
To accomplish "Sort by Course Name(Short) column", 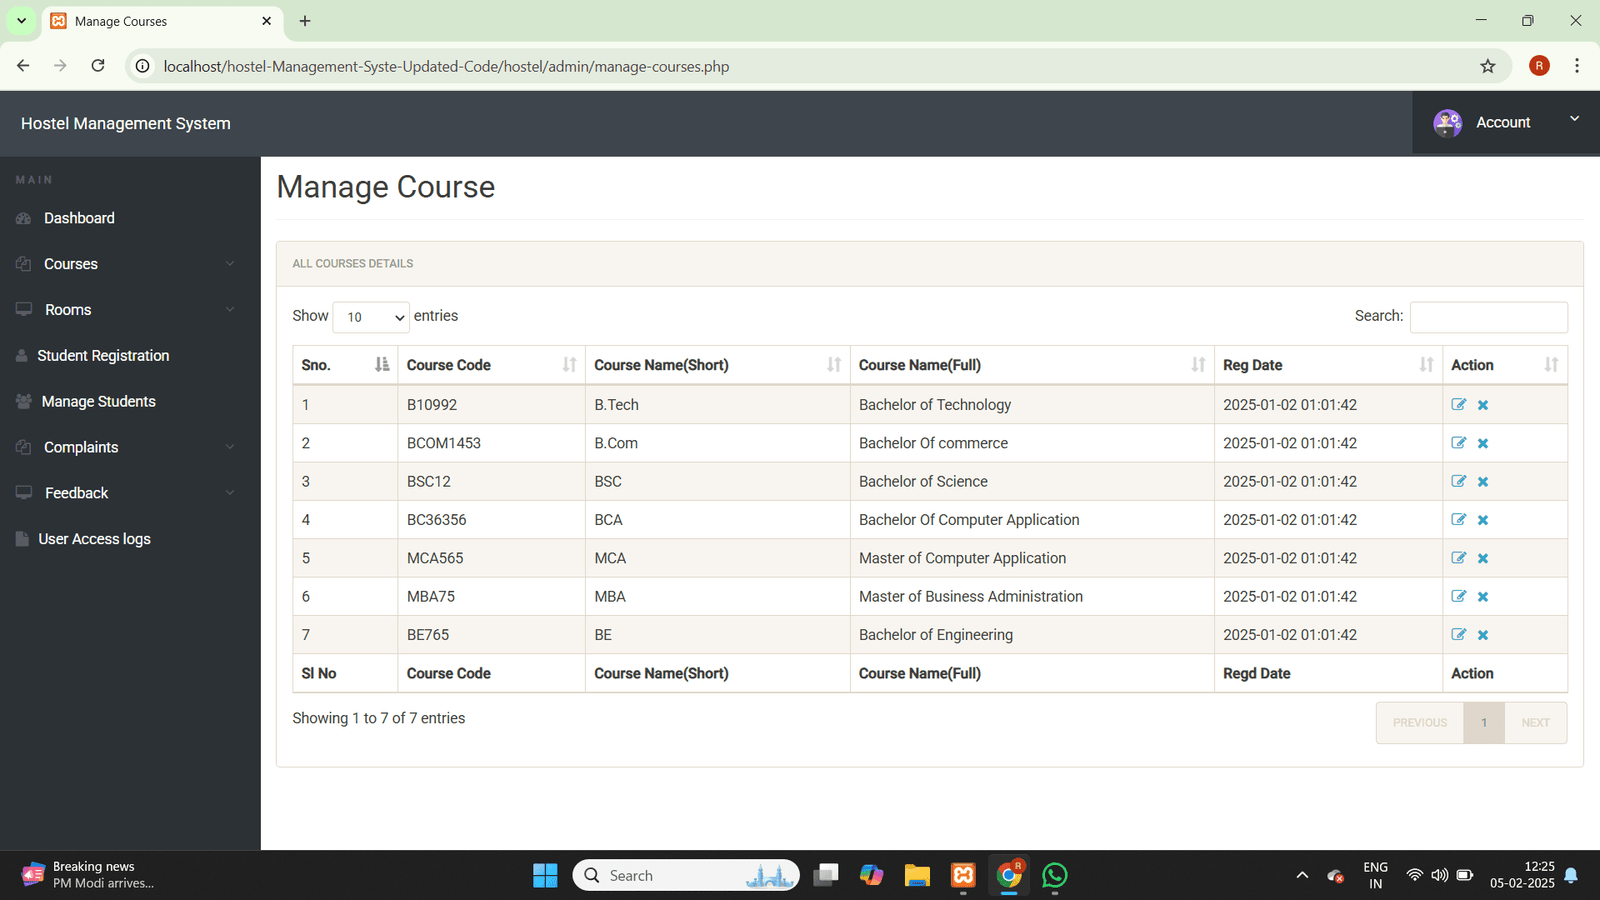I will 717,365.
